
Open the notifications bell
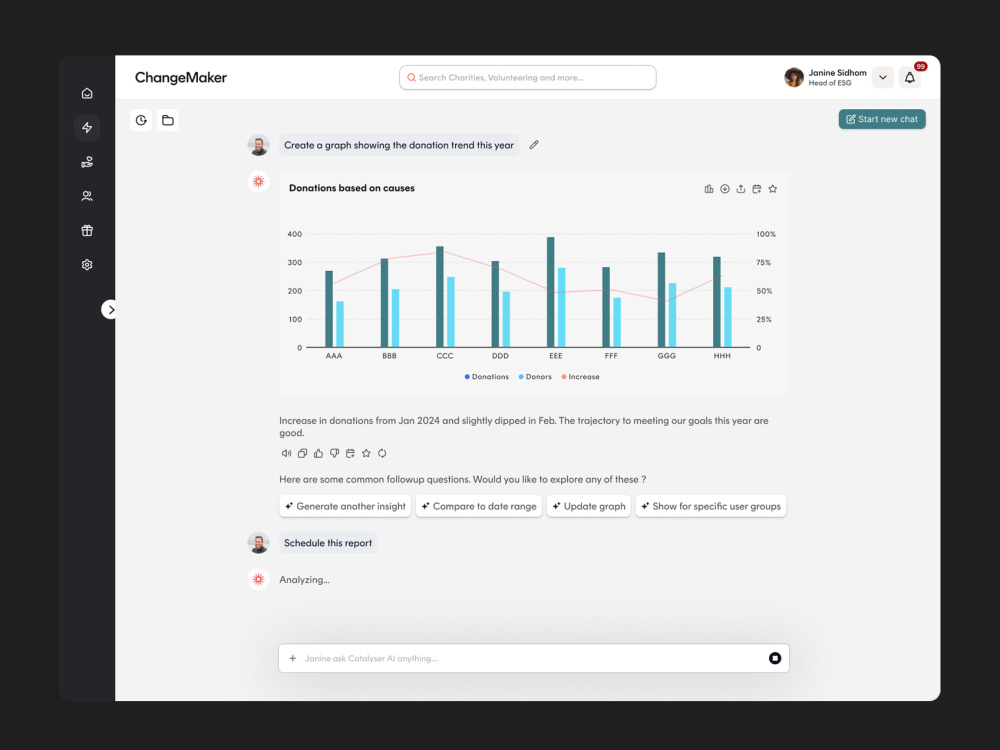click(x=910, y=78)
